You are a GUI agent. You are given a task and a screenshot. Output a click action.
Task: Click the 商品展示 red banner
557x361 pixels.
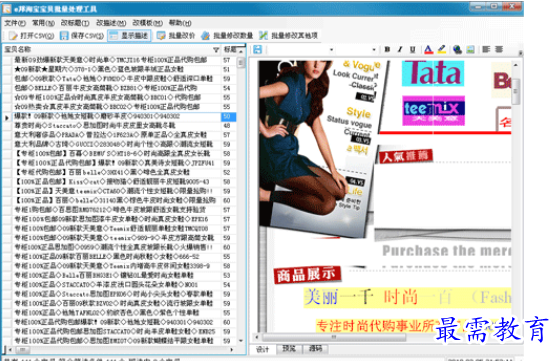pos(307,275)
